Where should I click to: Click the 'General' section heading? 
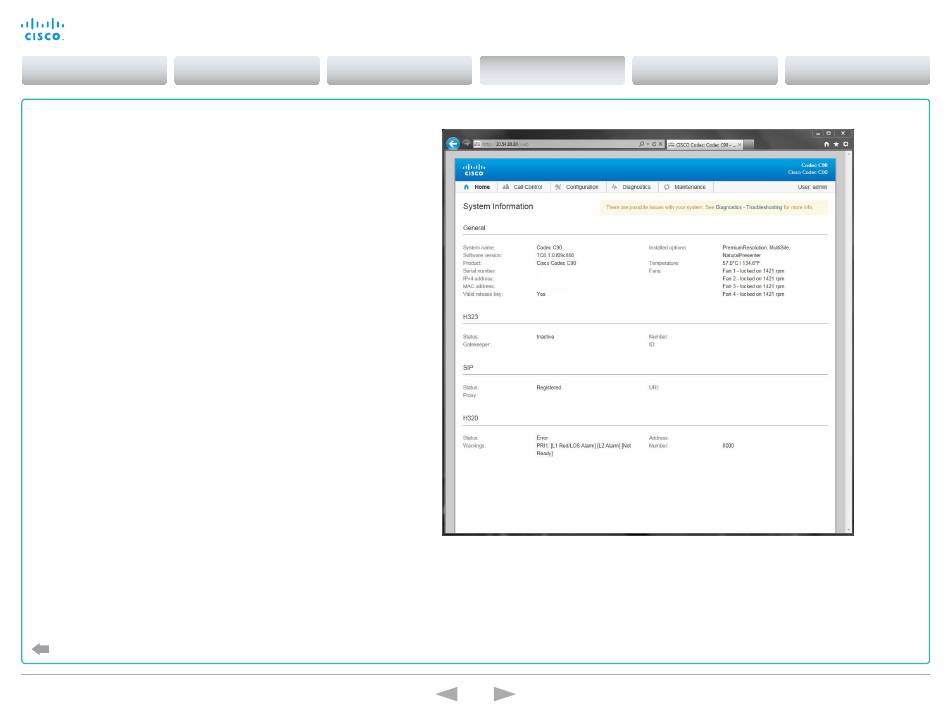[x=474, y=228]
